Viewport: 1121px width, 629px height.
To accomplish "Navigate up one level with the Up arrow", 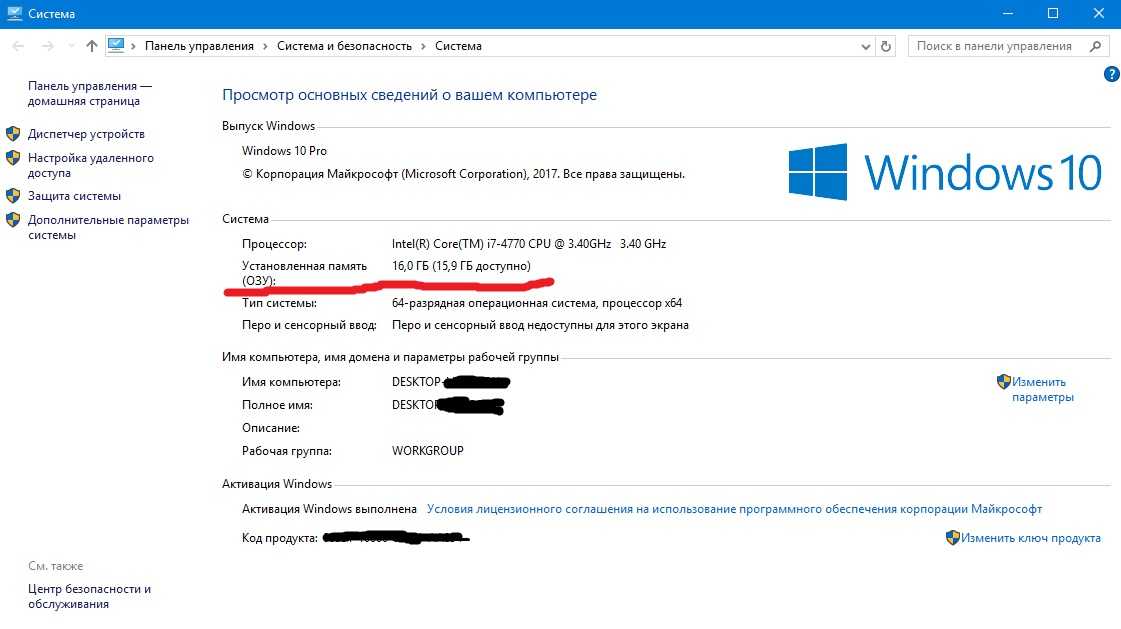I will 92,46.
